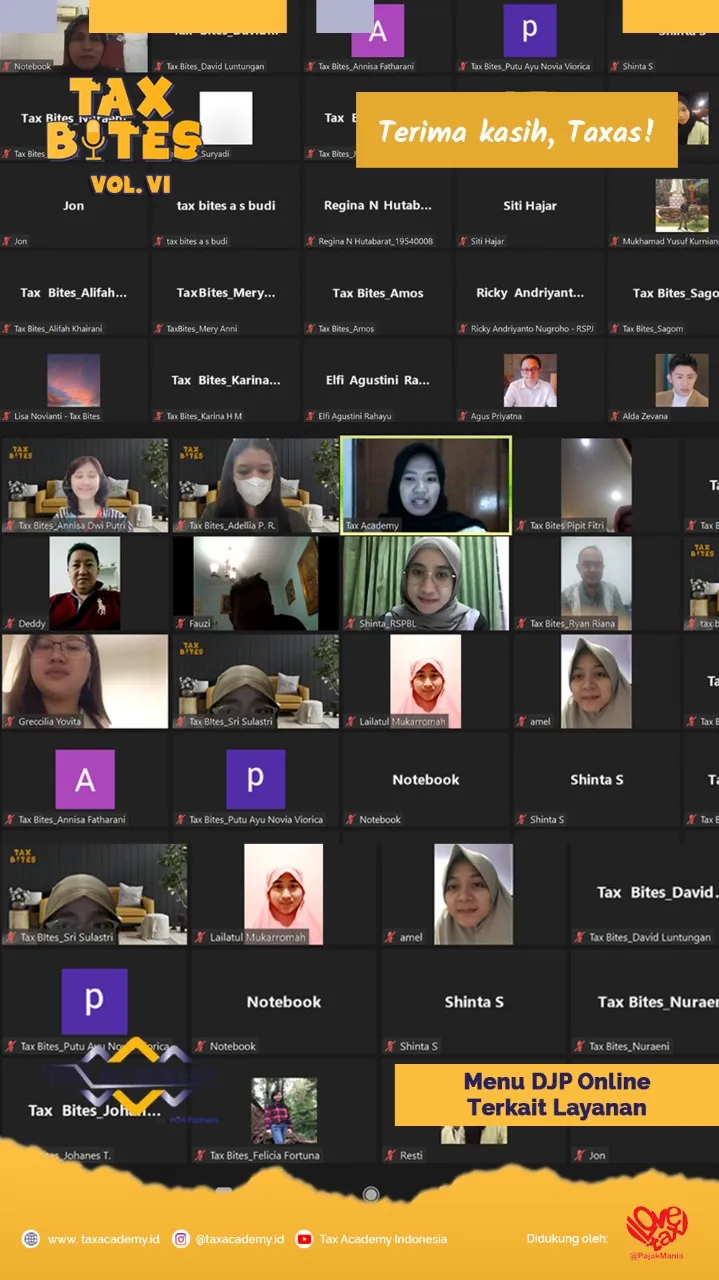Open the @taxacademy.id Instagram handle
The image size is (719, 1280).
240,1239
